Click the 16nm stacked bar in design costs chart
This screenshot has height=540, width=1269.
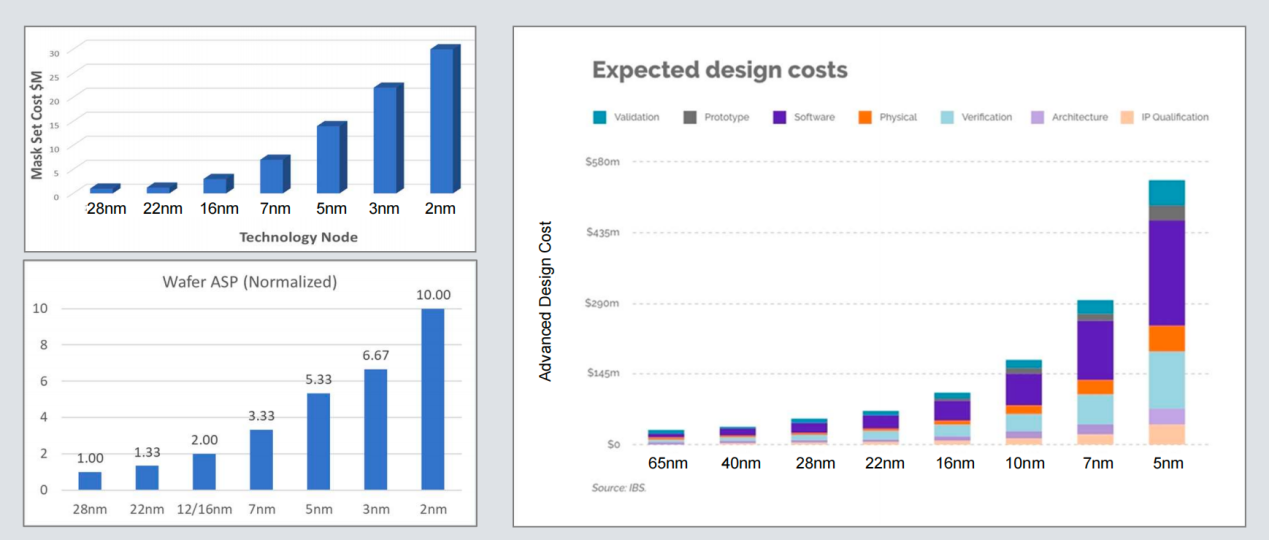(x=952, y=419)
